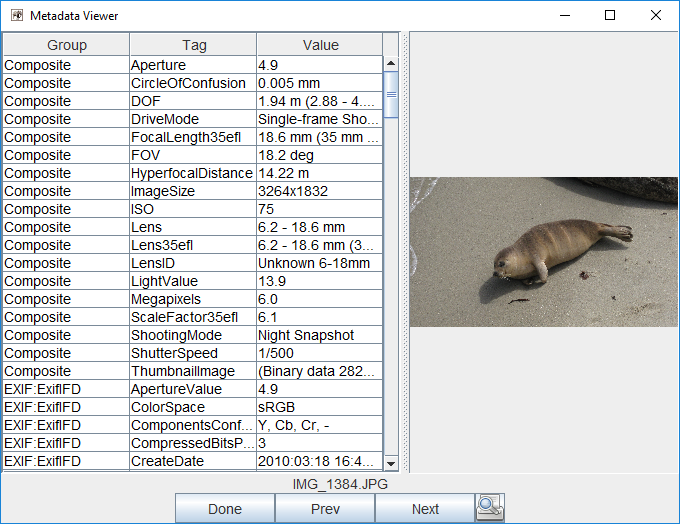Click the Value column header
The width and height of the screenshot is (680, 524).
pyautogui.click(x=320, y=45)
